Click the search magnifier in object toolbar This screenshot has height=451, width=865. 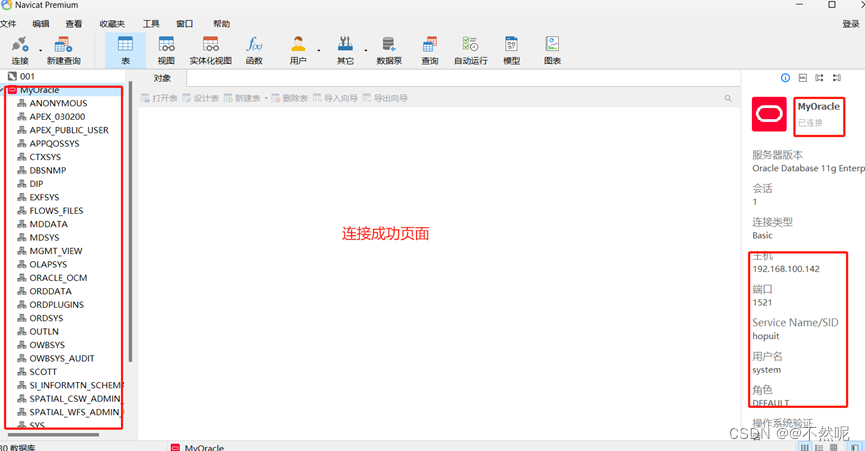728,98
